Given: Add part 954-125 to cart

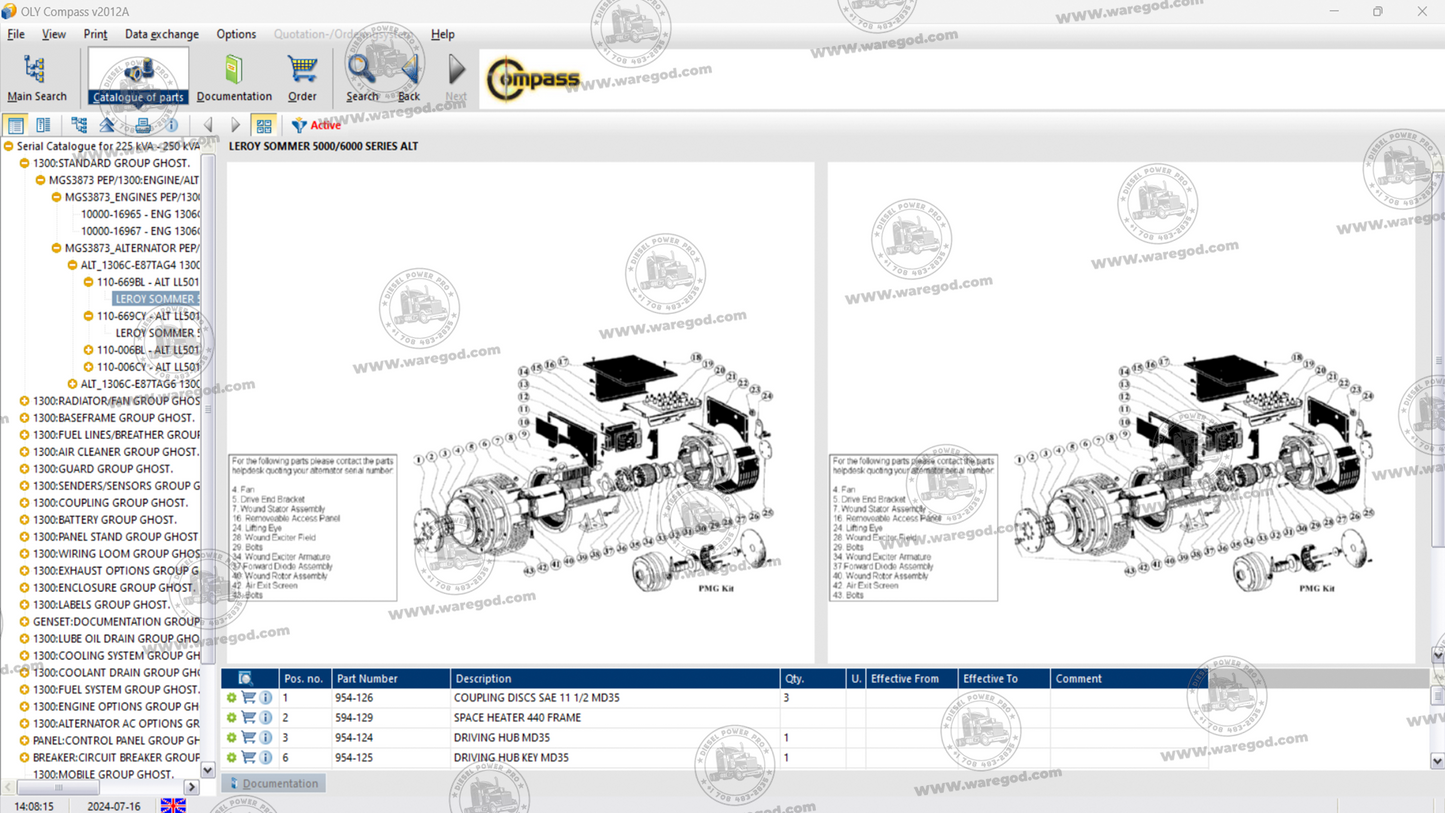Looking at the screenshot, I should [x=249, y=758].
